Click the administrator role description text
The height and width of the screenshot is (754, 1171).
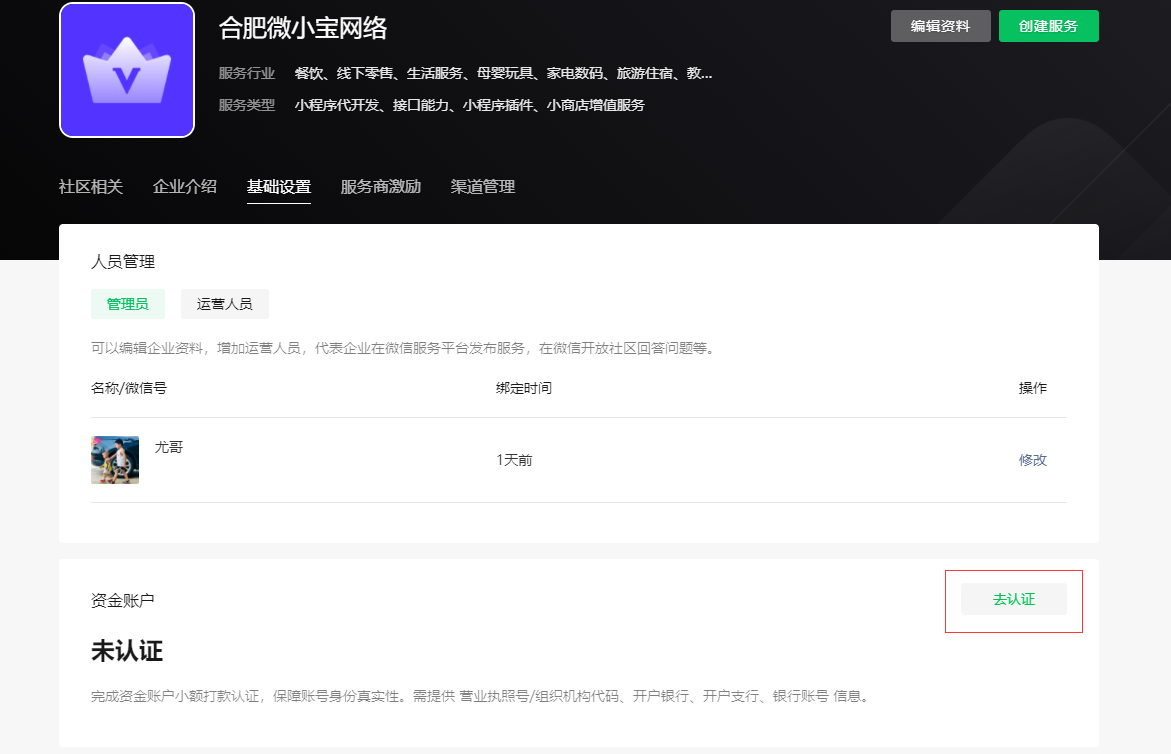(x=404, y=348)
